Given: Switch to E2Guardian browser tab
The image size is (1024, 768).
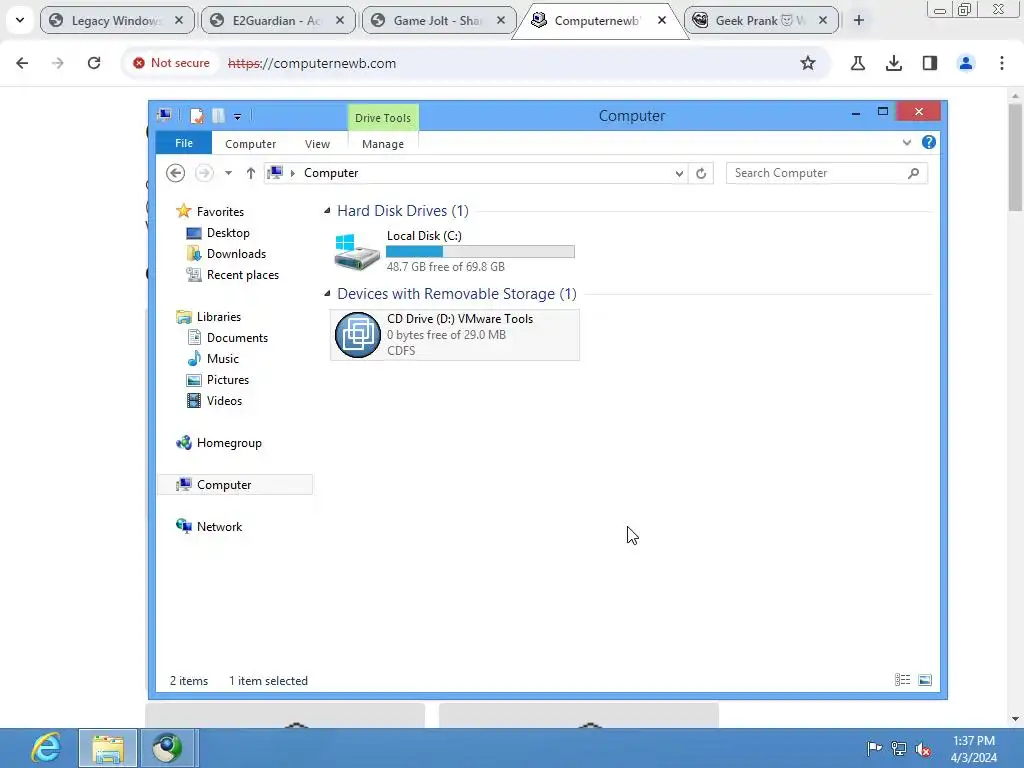Looking at the screenshot, I should pyautogui.click(x=278, y=21).
